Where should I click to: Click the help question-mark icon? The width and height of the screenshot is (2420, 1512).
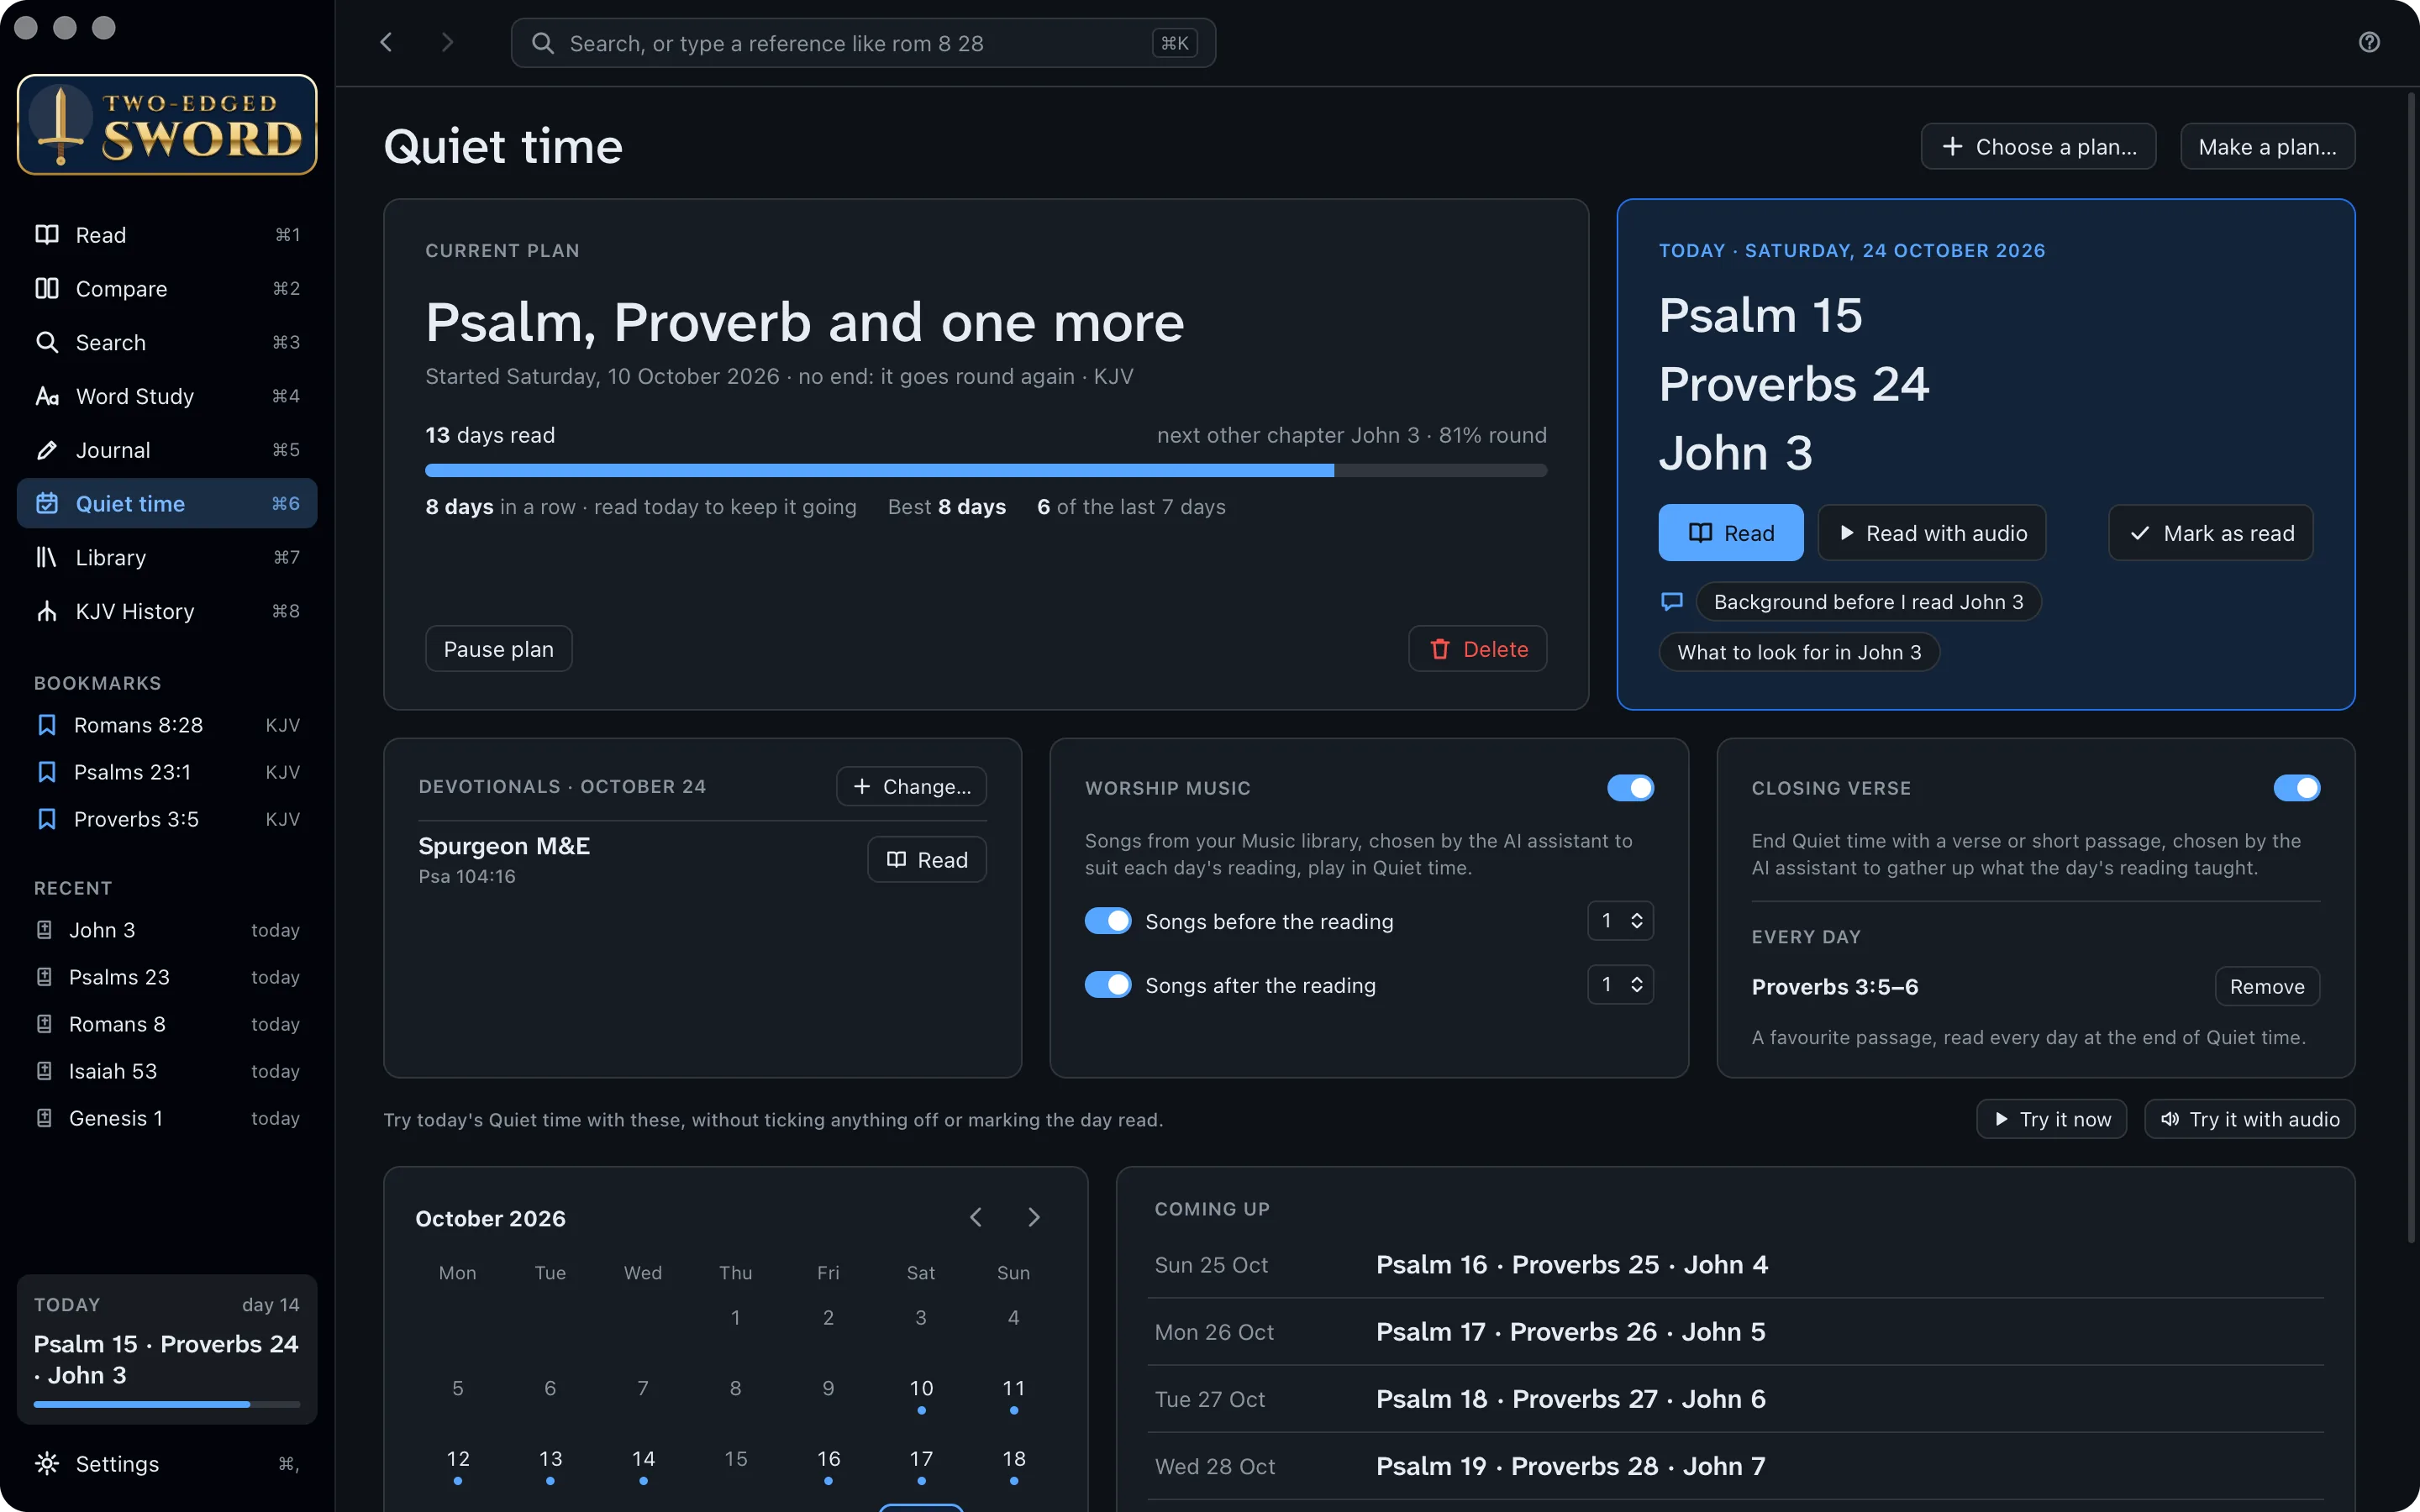[2369, 42]
